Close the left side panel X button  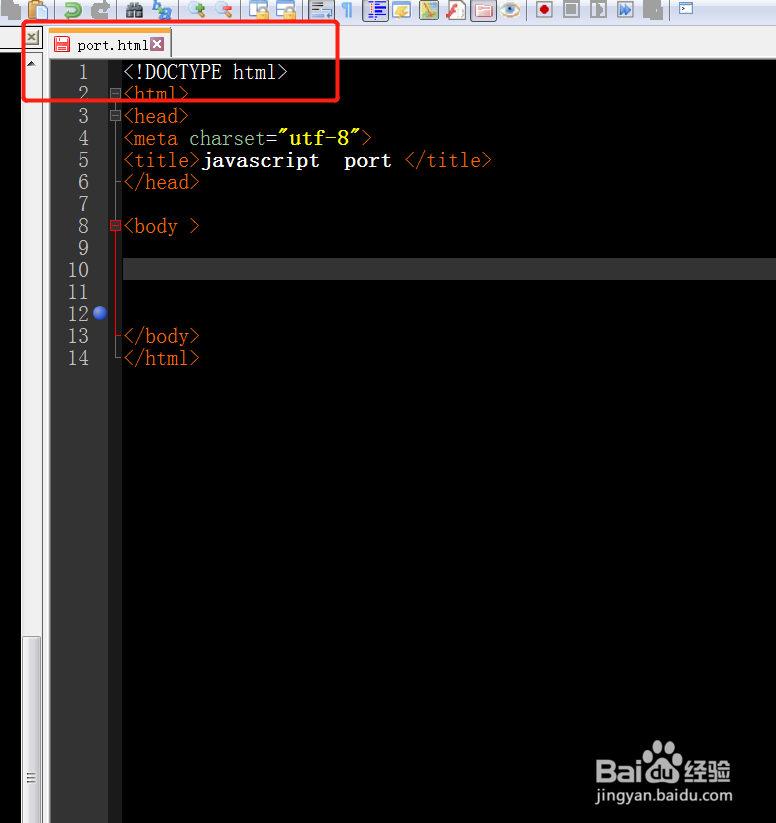[32, 37]
